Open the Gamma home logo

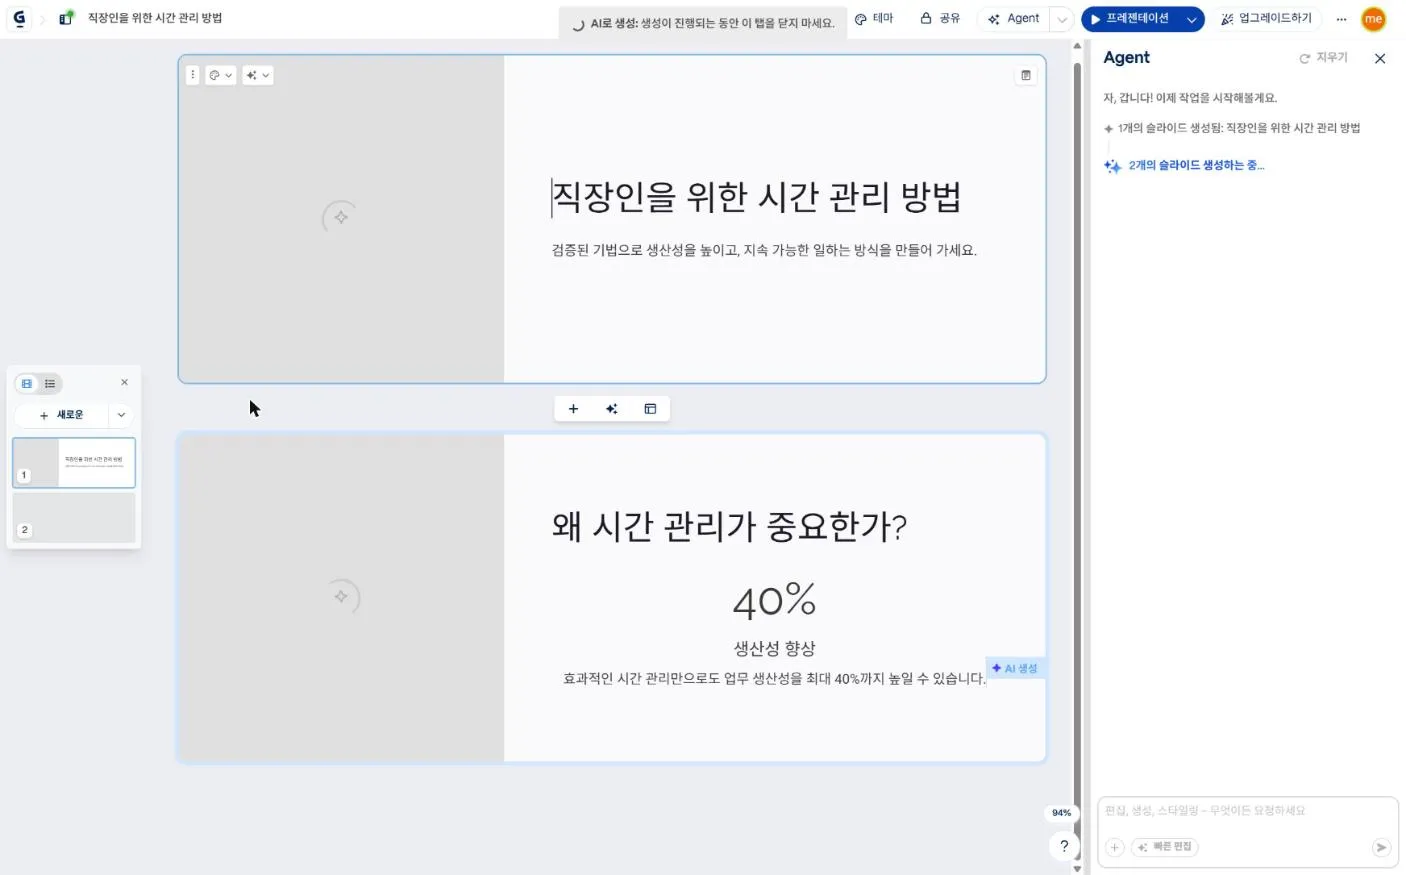[x=19, y=18]
